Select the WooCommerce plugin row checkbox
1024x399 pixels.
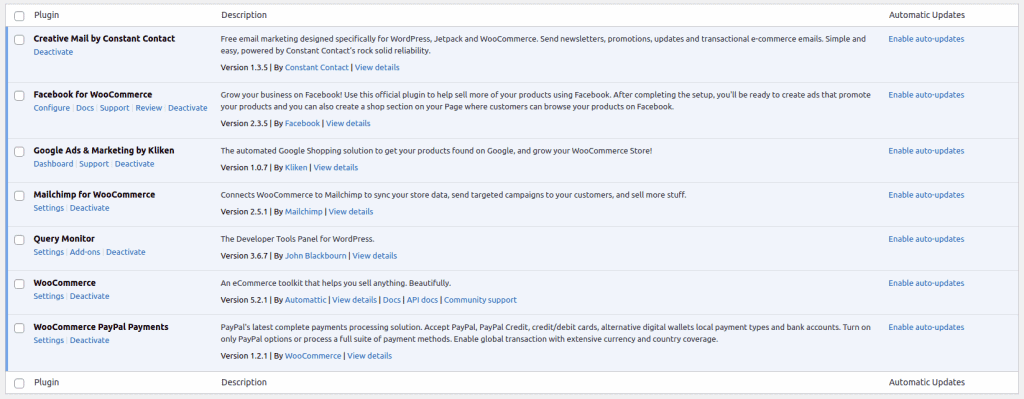[20, 284]
